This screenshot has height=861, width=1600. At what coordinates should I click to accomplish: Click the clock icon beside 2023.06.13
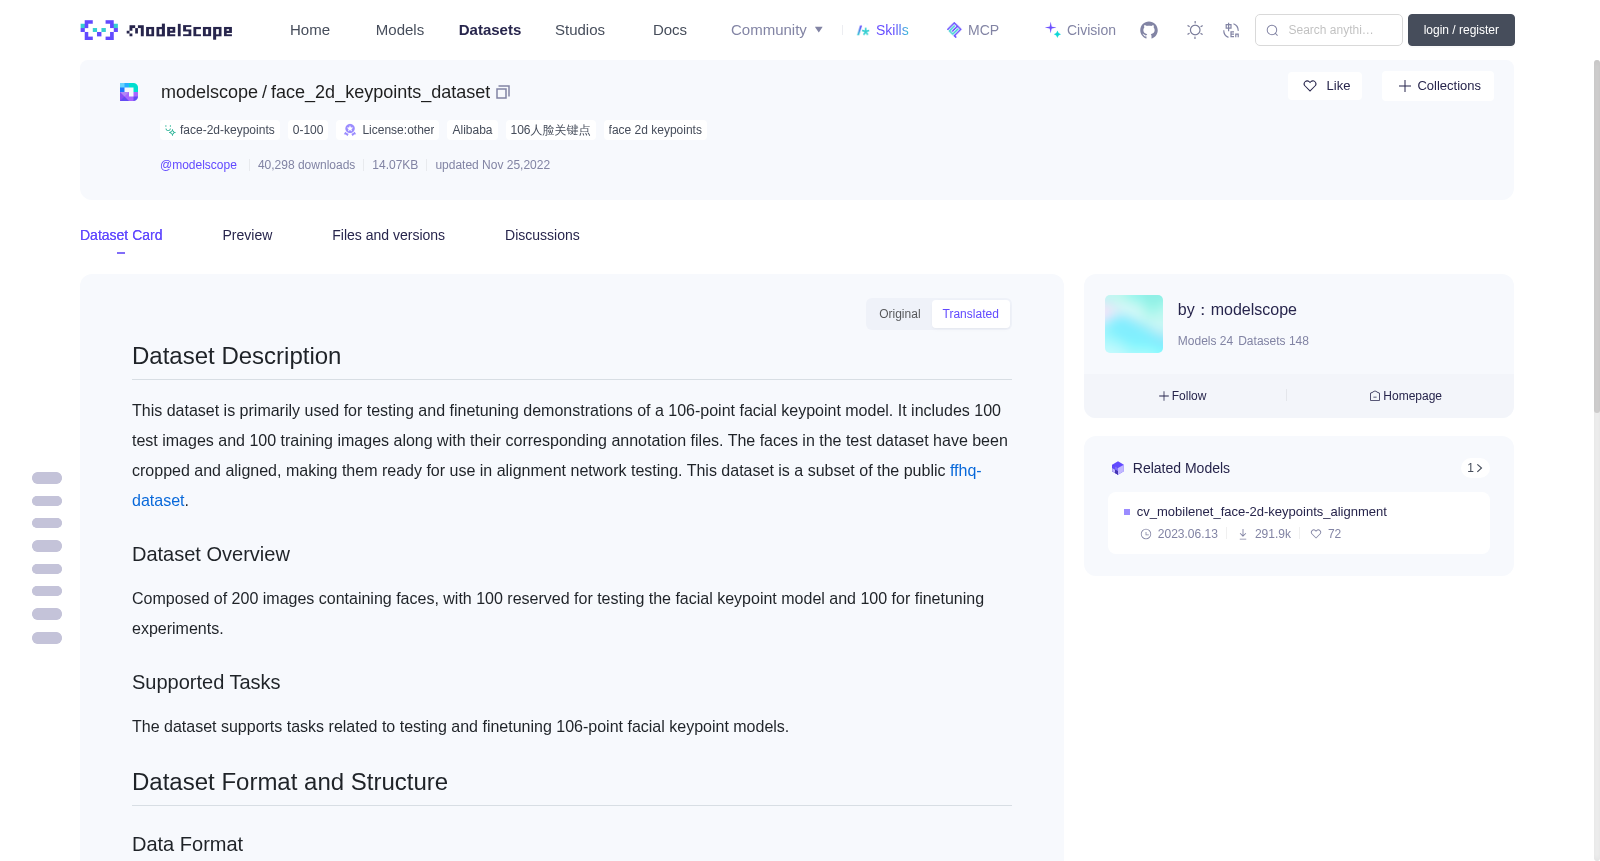pos(1146,534)
